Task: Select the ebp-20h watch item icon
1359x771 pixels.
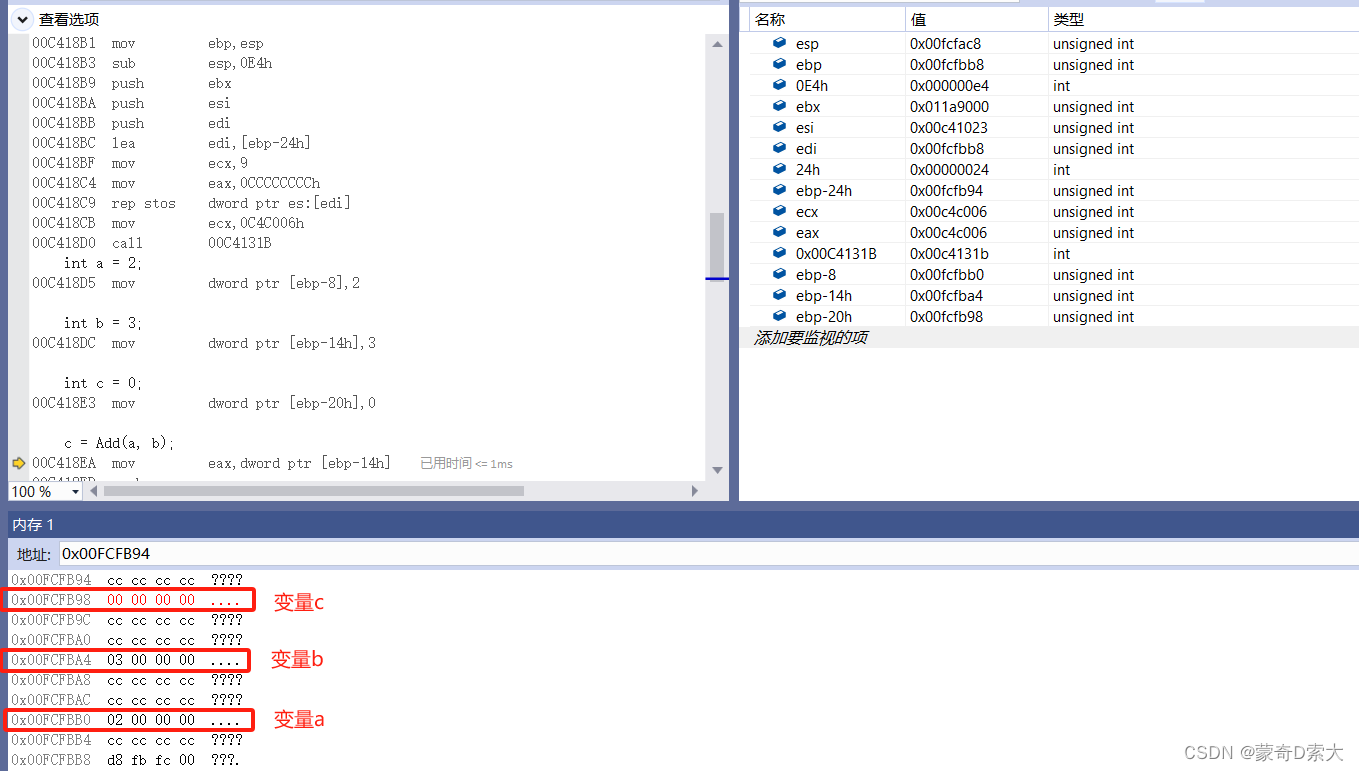Action: [780, 316]
